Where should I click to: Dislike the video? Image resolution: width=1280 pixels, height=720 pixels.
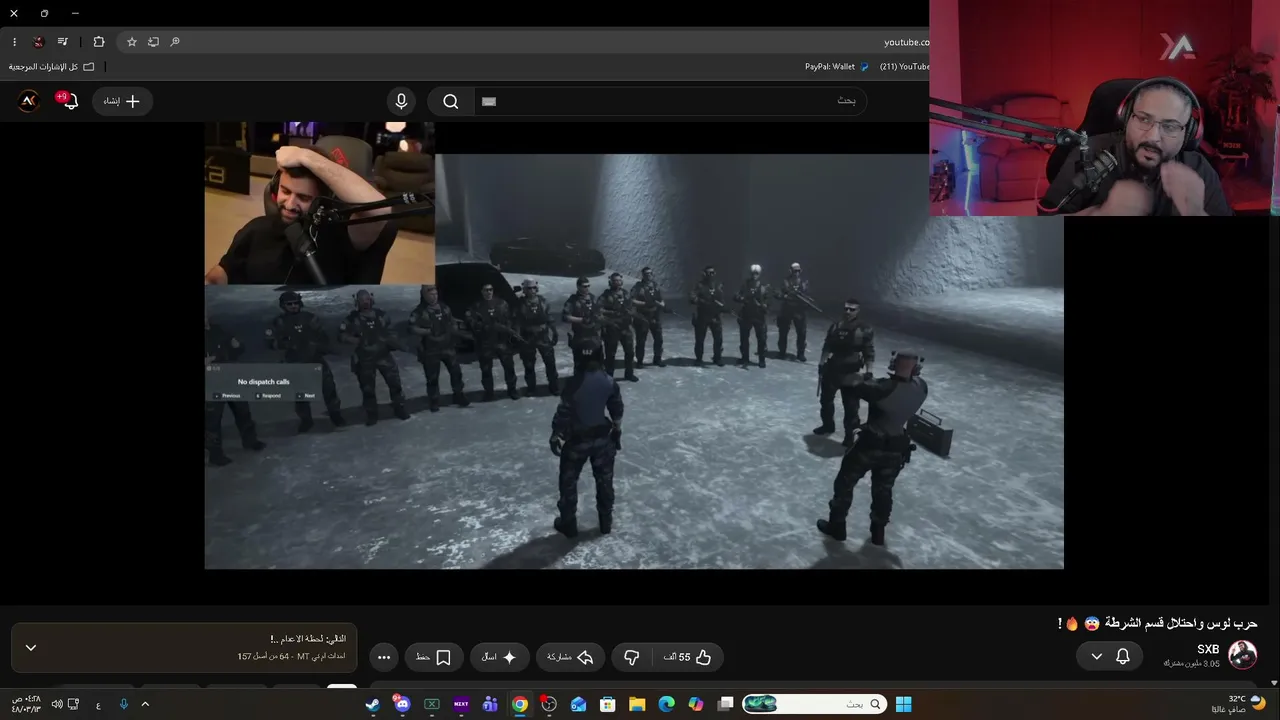point(632,657)
